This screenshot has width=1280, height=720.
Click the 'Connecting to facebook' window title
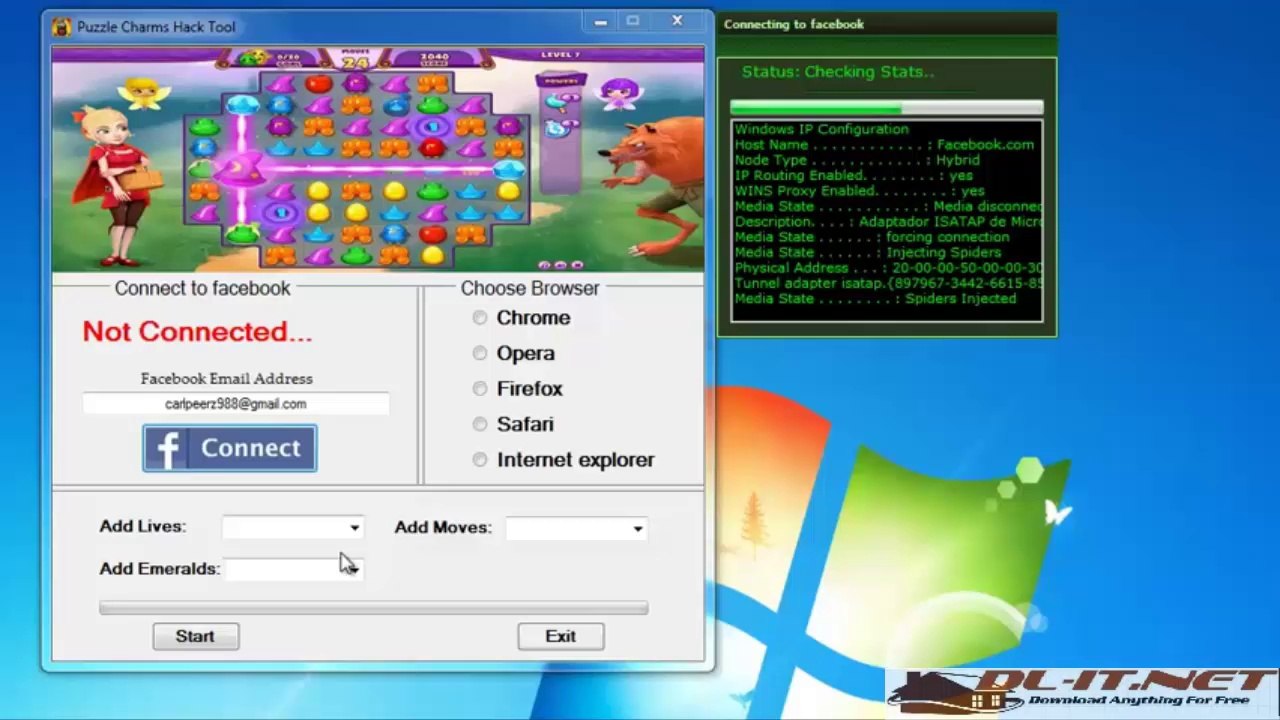click(x=794, y=24)
